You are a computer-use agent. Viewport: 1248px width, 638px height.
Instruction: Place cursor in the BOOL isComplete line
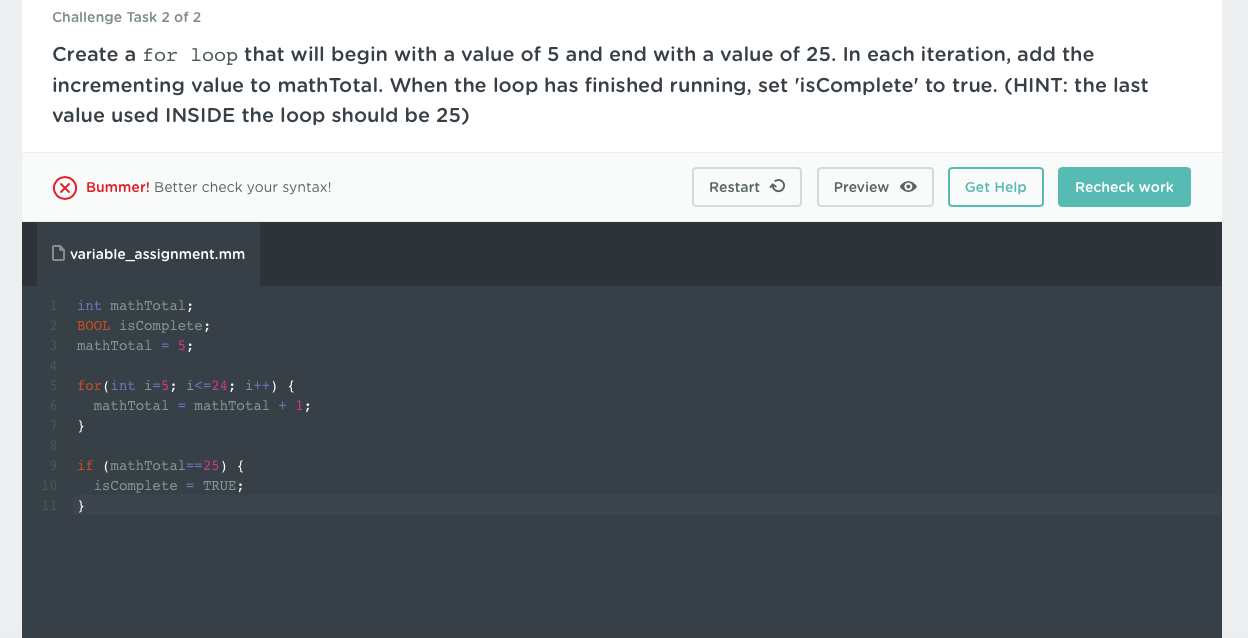pos(144,326)
